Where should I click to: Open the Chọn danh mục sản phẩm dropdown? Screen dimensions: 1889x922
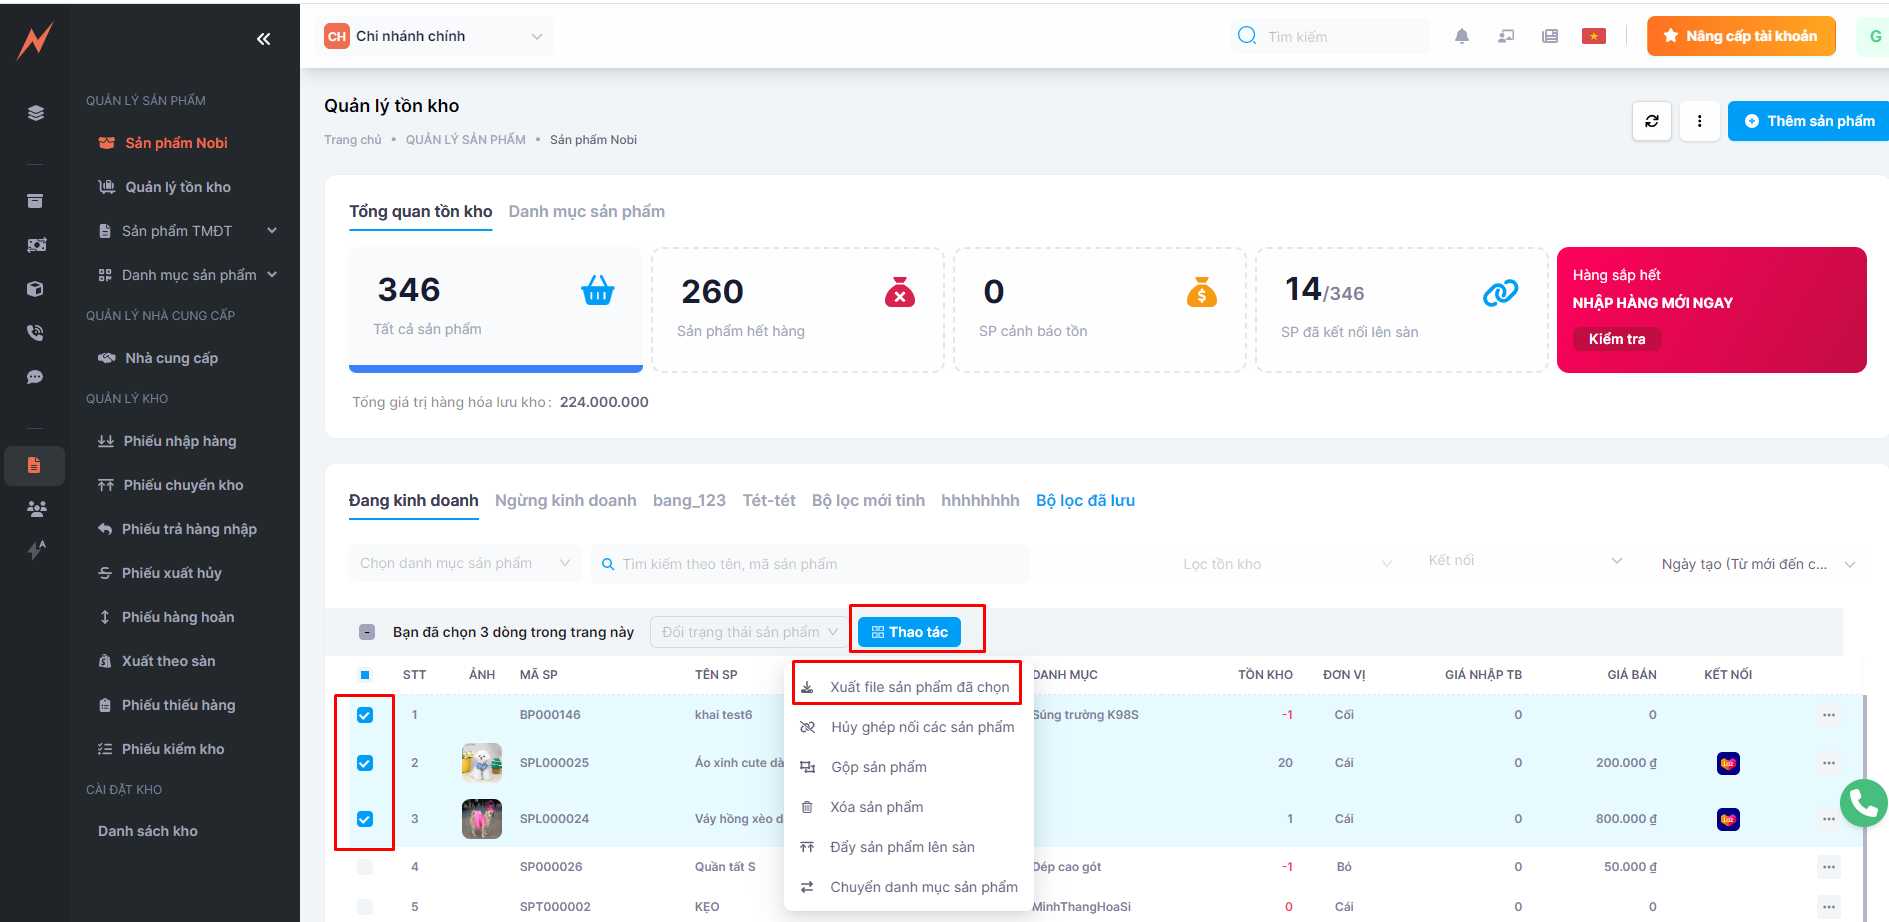pos(464,564)
